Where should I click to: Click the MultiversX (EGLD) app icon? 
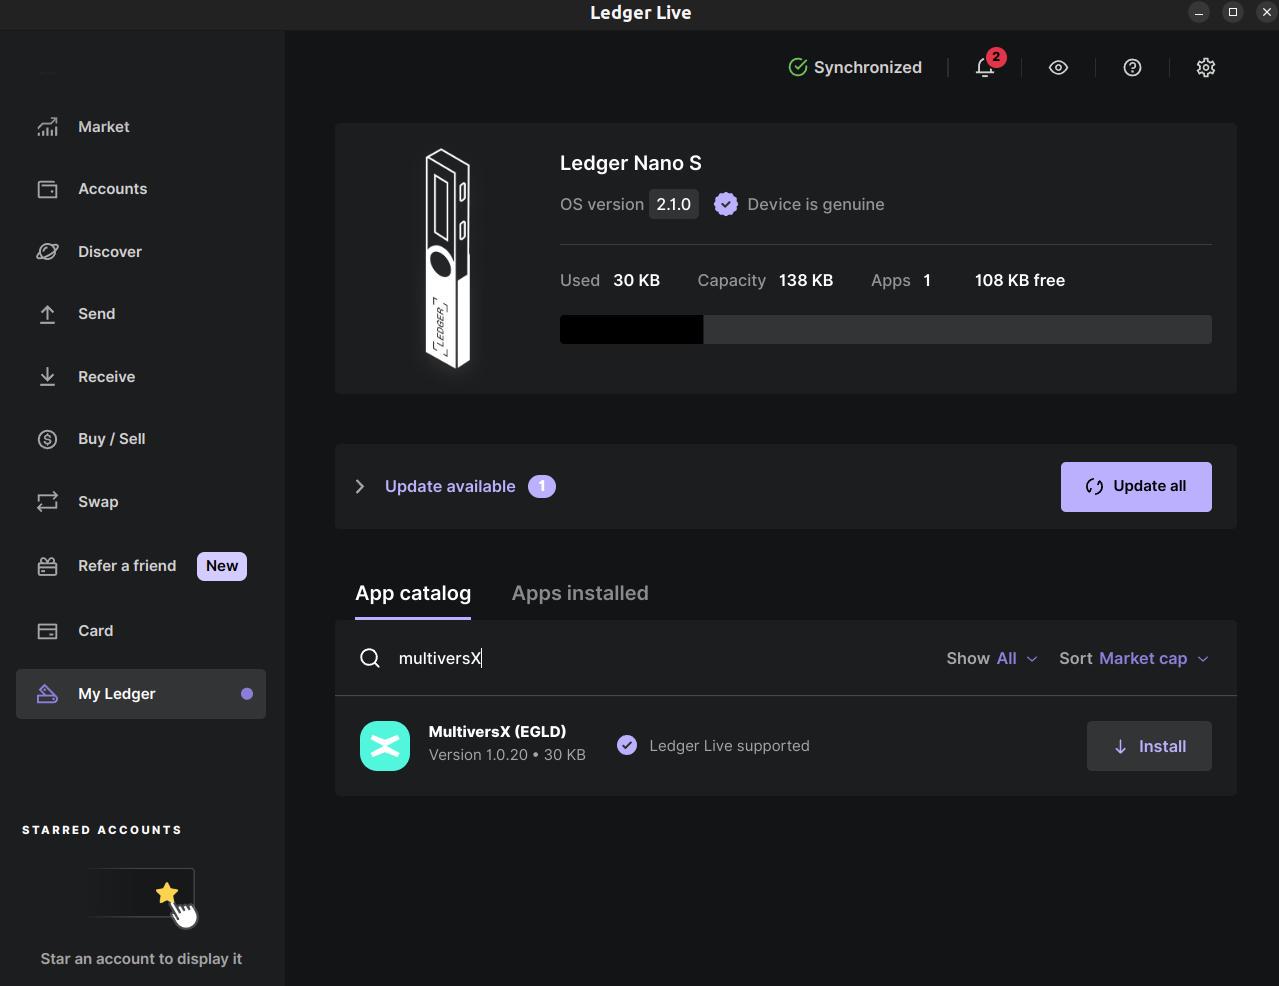384,745
